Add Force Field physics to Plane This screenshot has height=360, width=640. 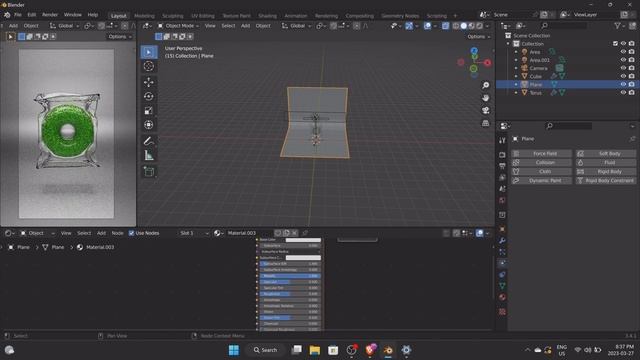[541, 153]
